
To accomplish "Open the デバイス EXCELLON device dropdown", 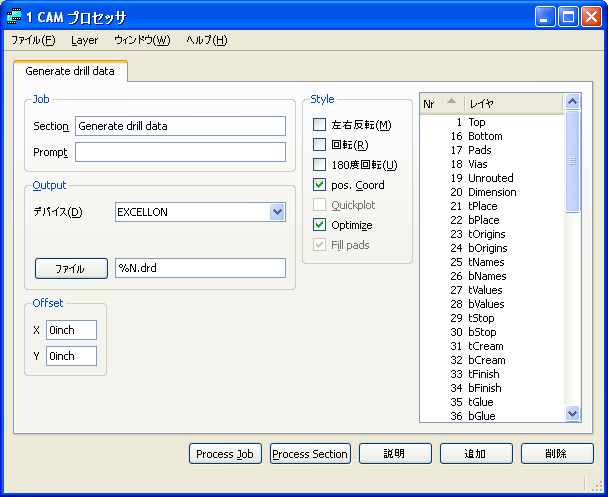I will click(277, 212).
